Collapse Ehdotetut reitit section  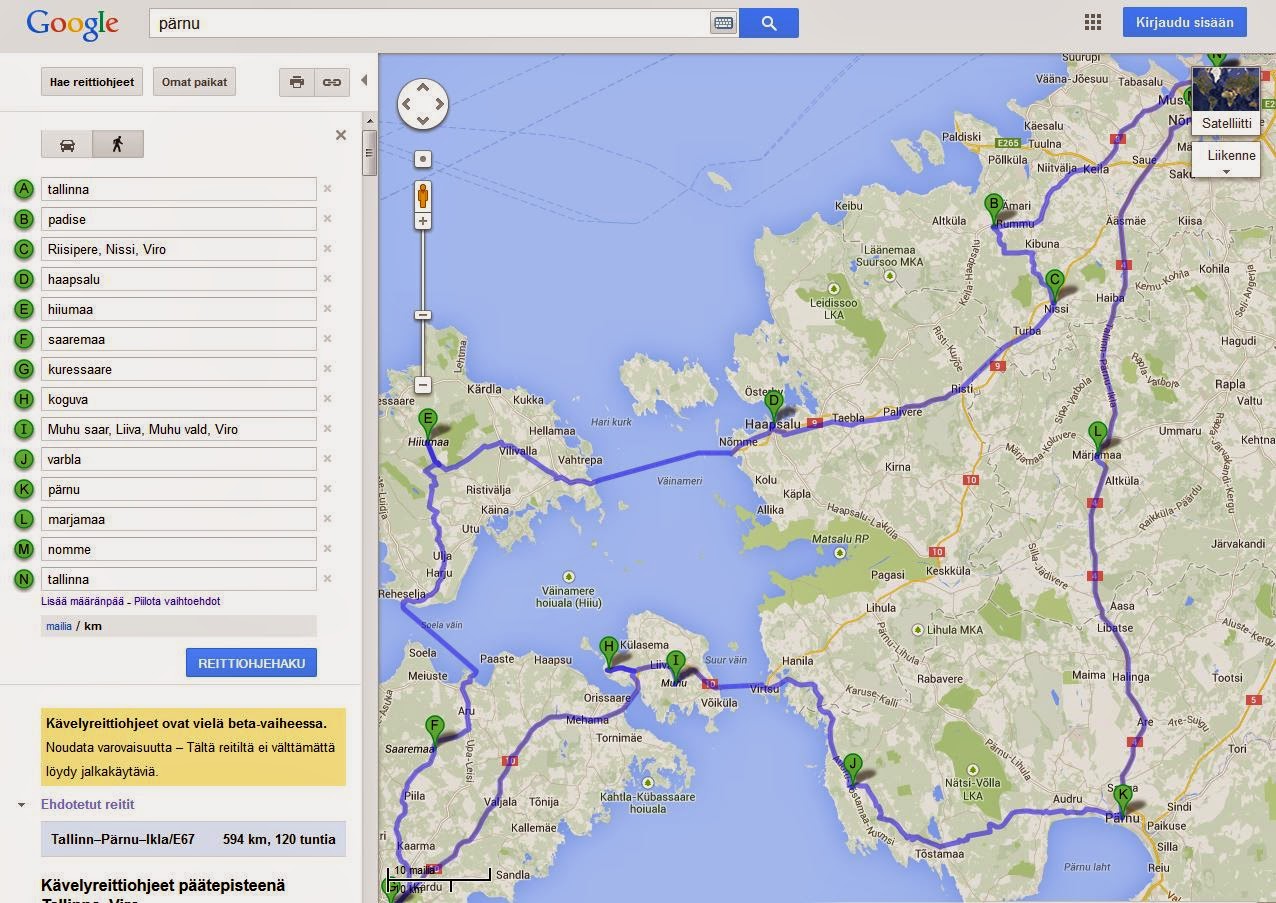point(22,804)
